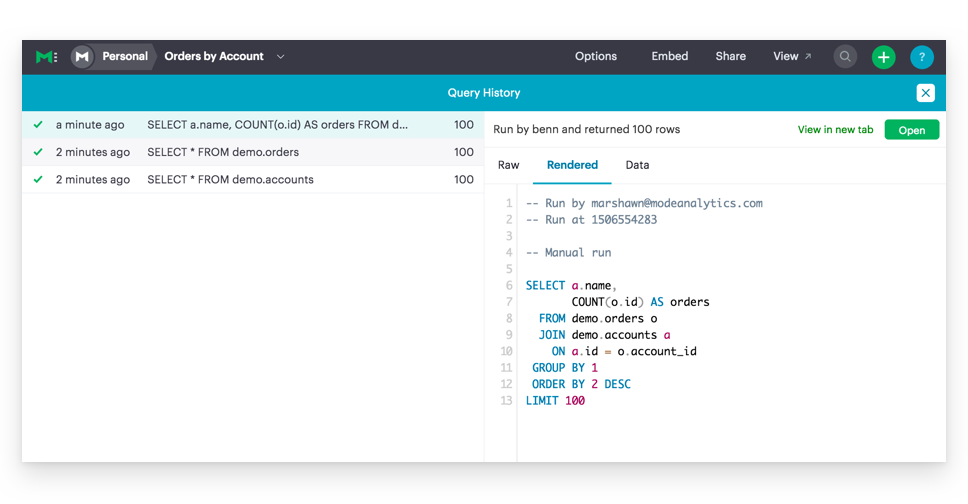The width and height of the screenshot is (968, 504).
Task: Click the '-- Manual run' comment line
Action: [x=568, y=253]
